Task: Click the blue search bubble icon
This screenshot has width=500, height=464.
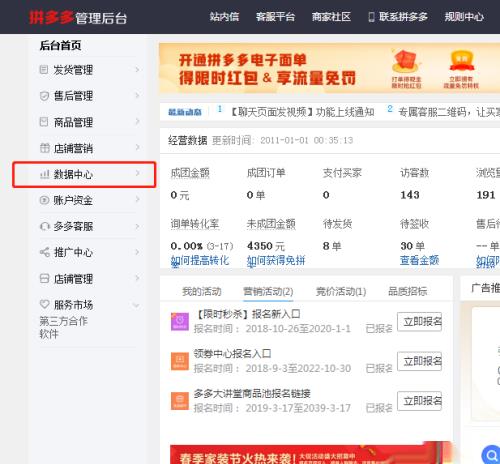Action: [x=491, y=455]
